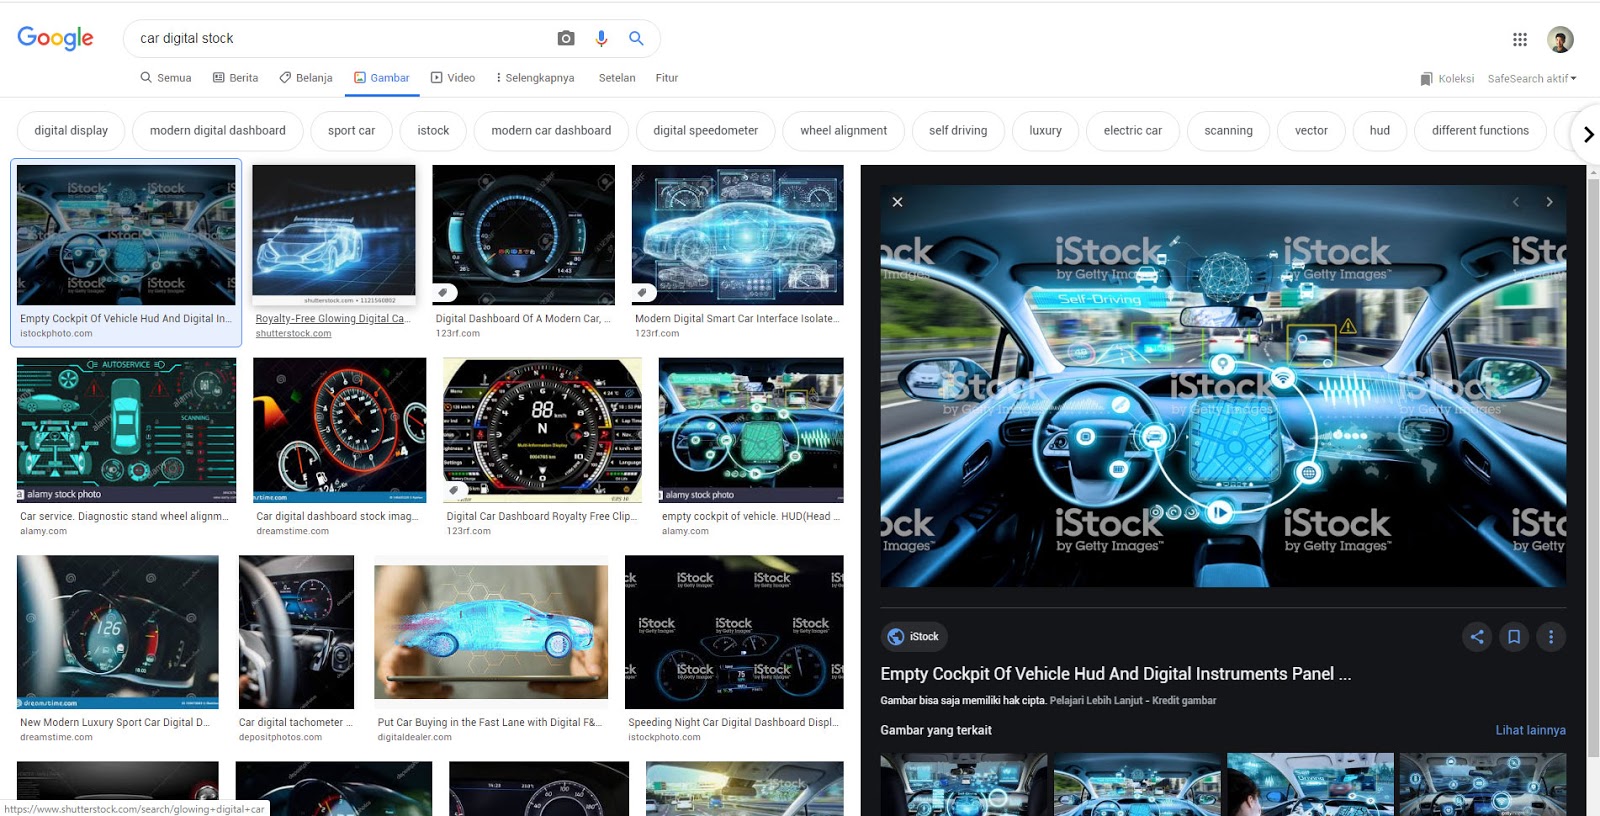
Task: Open Put Car Buying in Fast Lane thumbnail
Action: coord(491,632)
